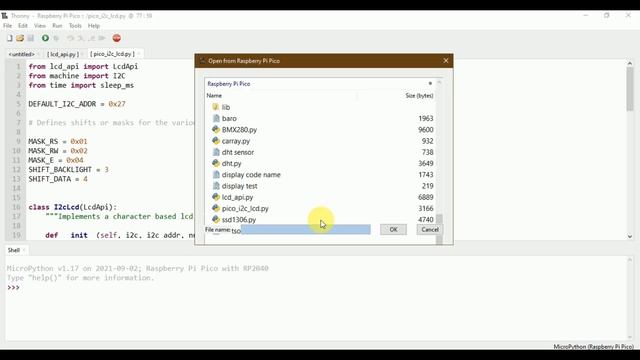This screenshot has height=360, width=640.
Task: Select pico_i2c_lcd.py file name in the list
Action: 245,208
